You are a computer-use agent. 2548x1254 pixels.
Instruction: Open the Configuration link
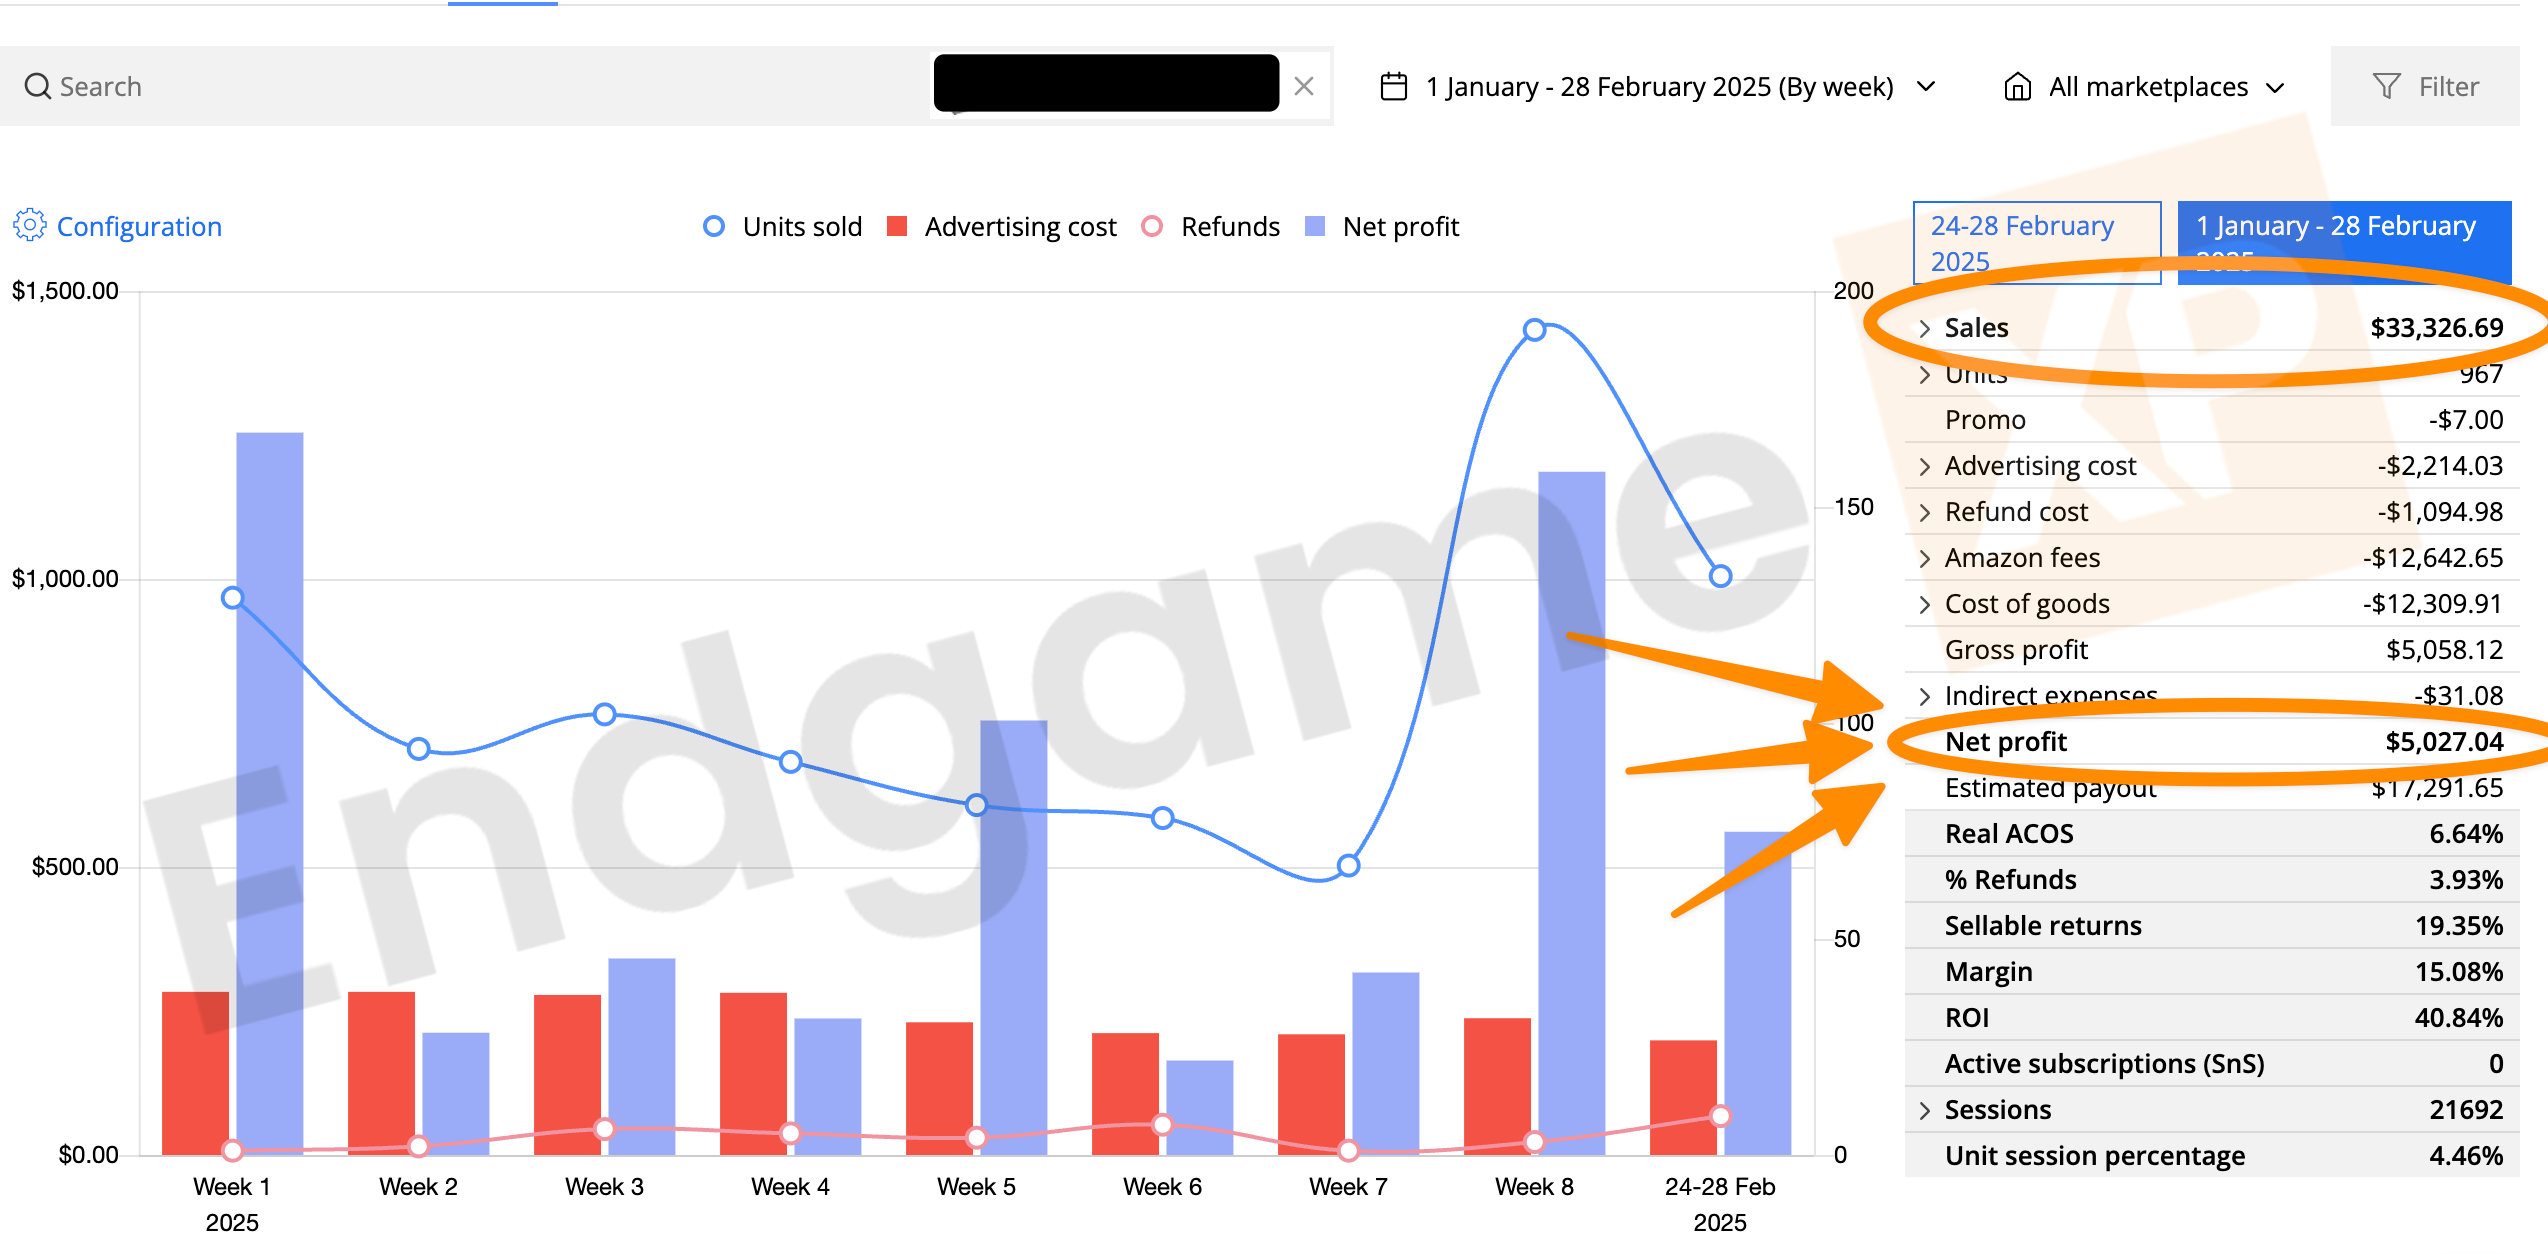click(139, 227)
